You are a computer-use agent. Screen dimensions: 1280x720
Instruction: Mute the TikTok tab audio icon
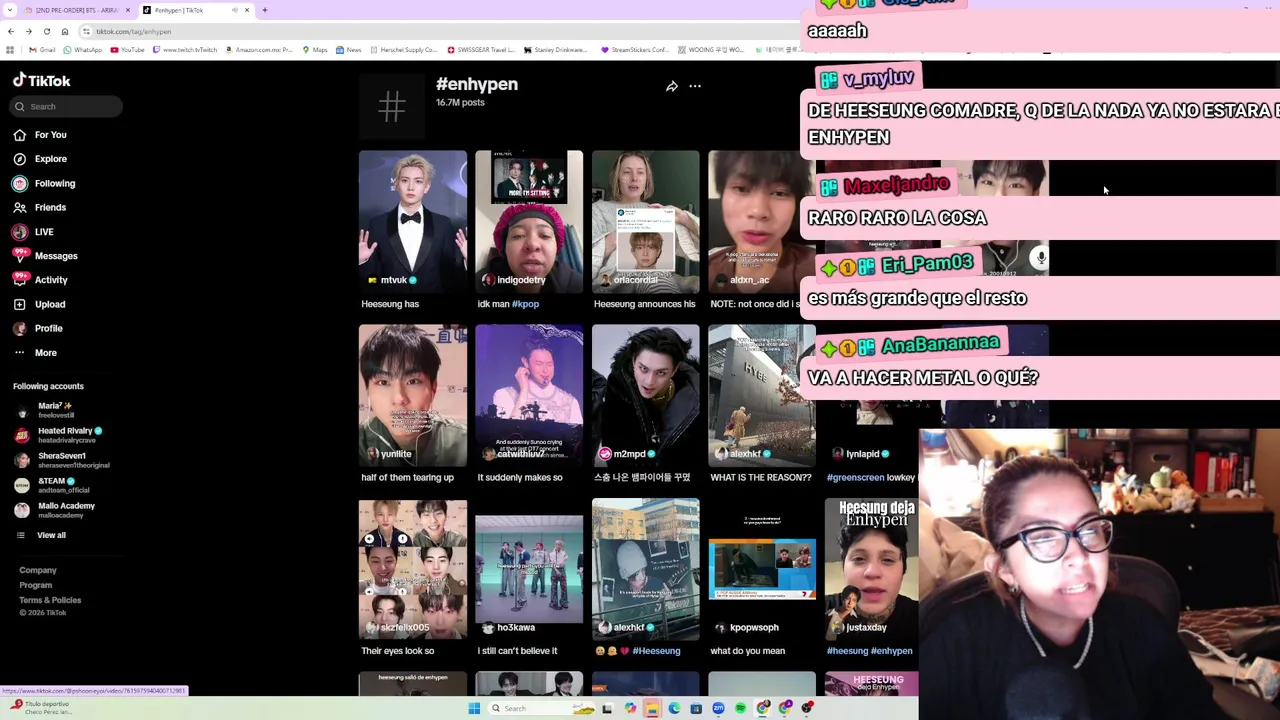click(x=235, y=10)
